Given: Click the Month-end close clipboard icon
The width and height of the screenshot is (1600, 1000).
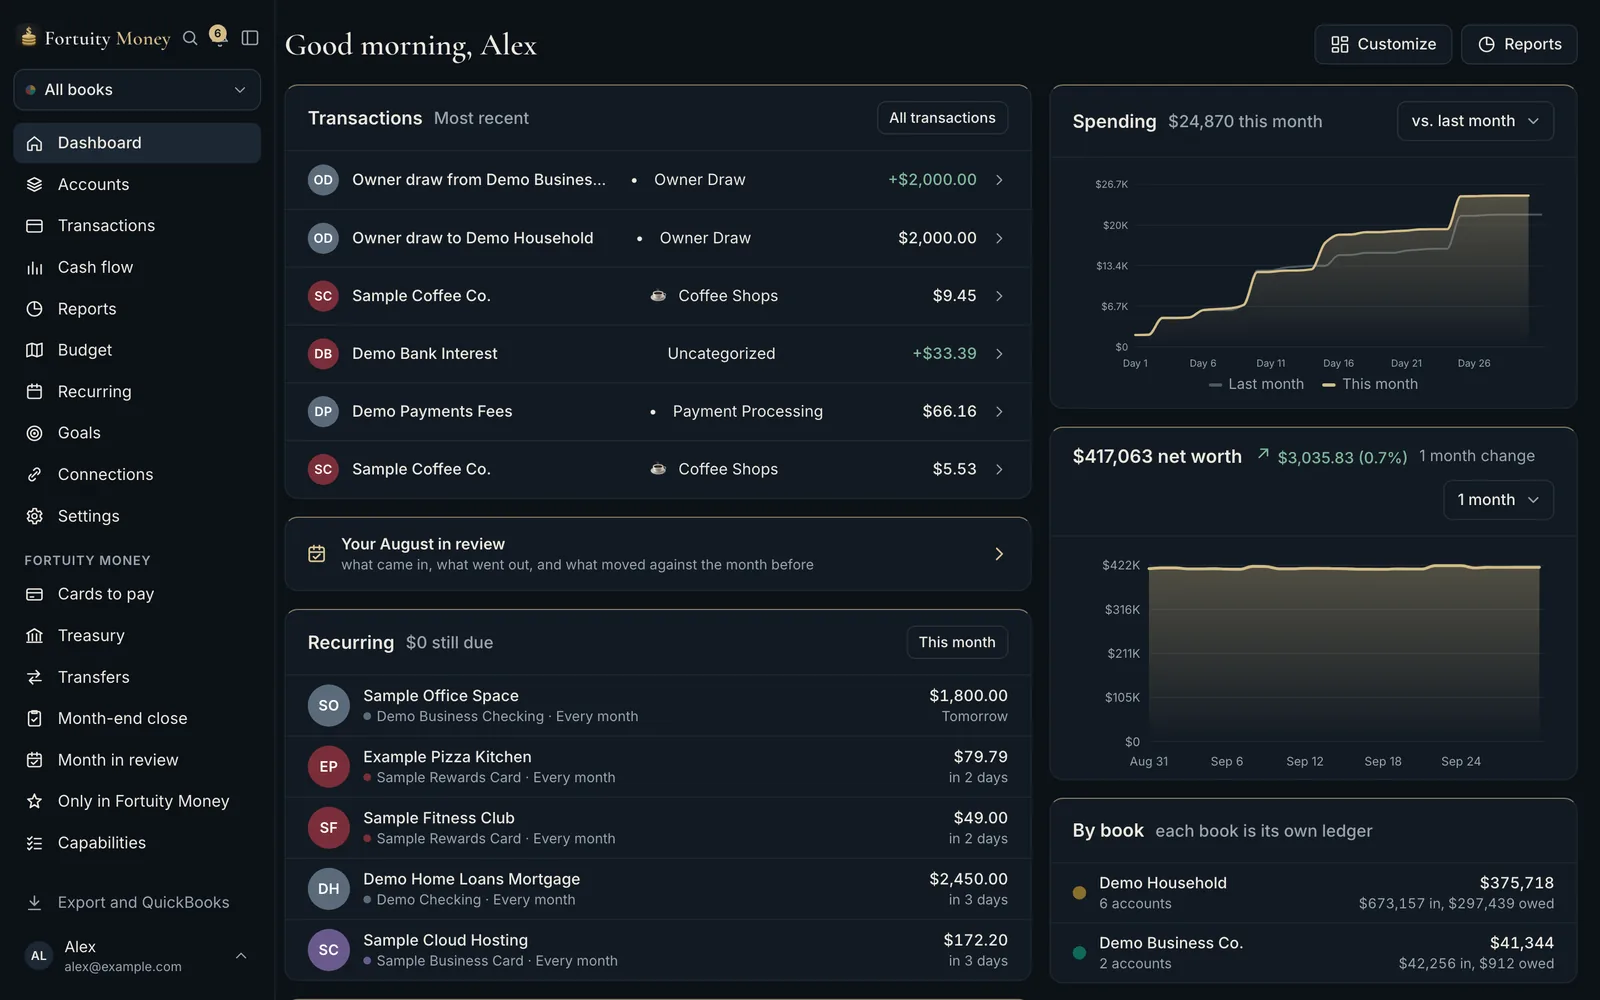Looking at the screenshot, I should (34, 719).
